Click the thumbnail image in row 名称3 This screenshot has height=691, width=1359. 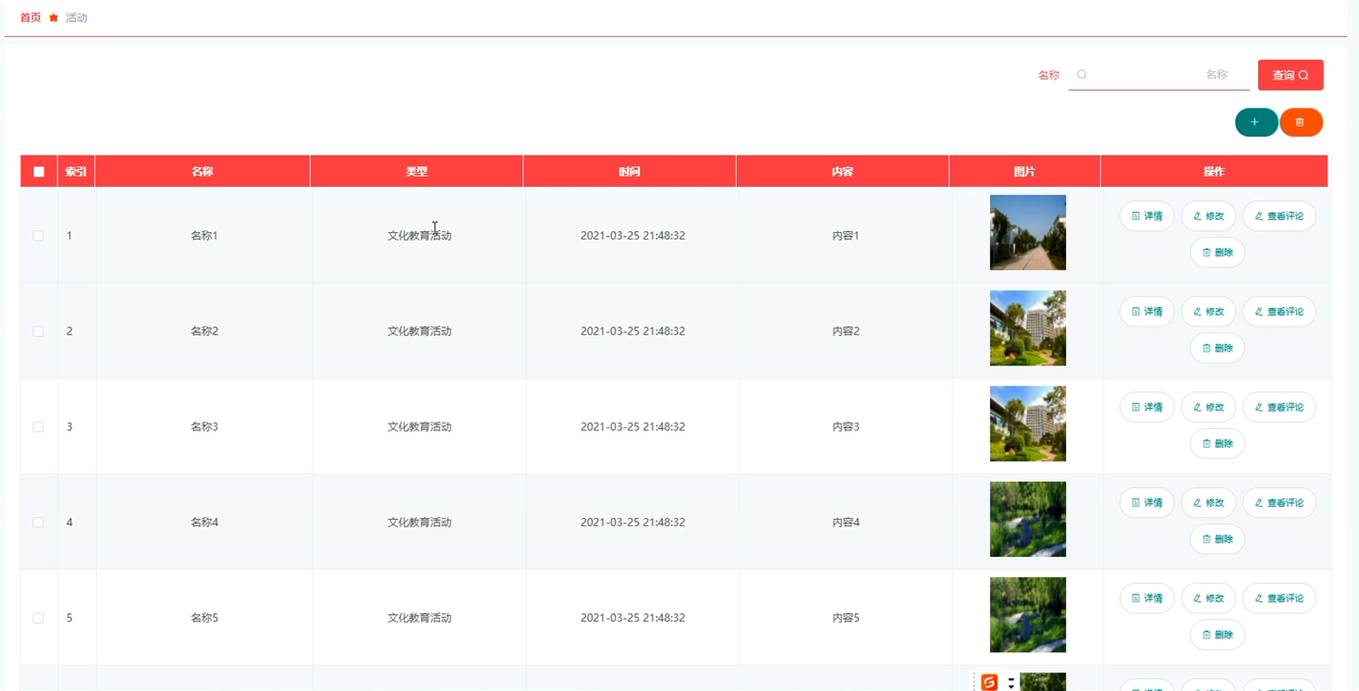(1028, 424)
